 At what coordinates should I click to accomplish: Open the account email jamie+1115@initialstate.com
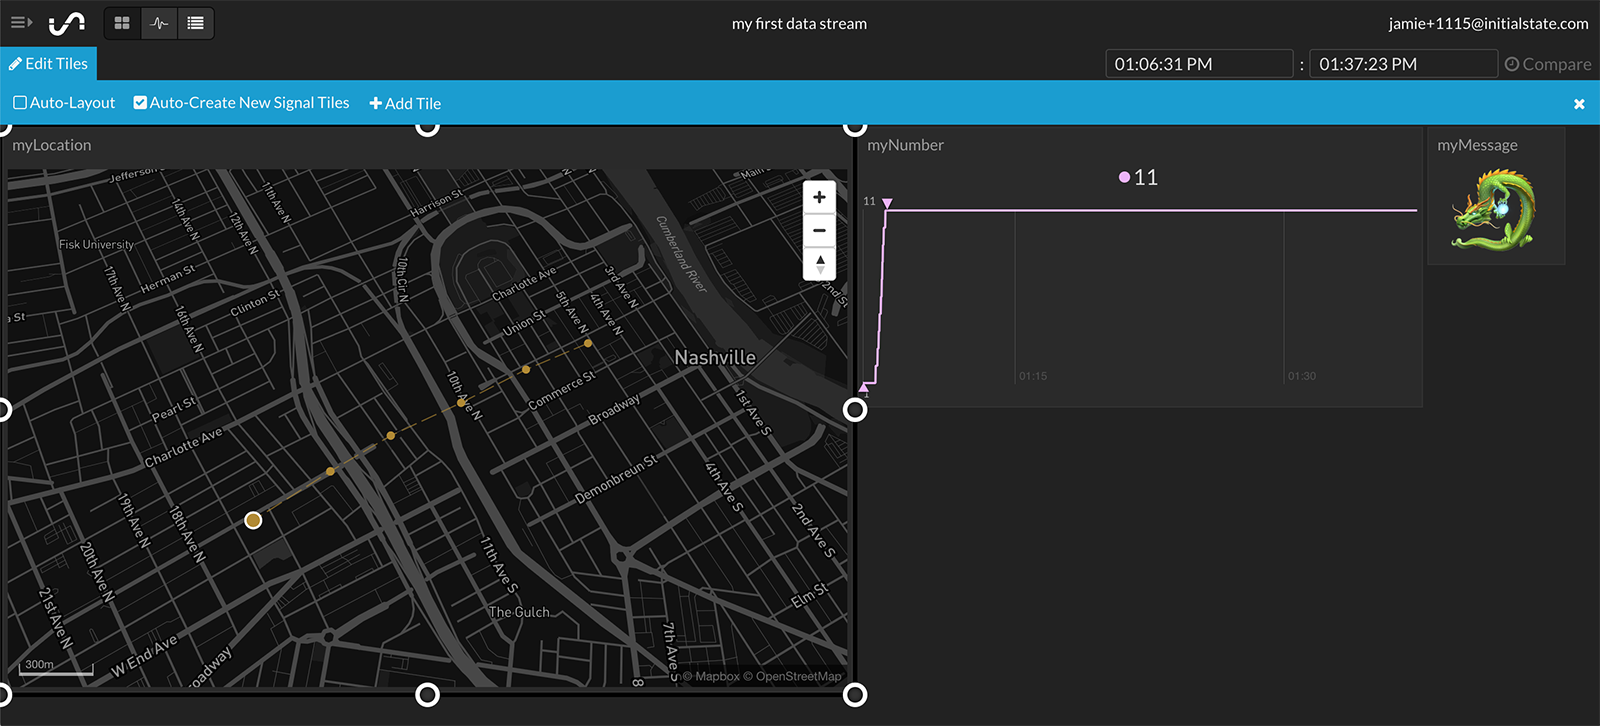(1488, 24)
